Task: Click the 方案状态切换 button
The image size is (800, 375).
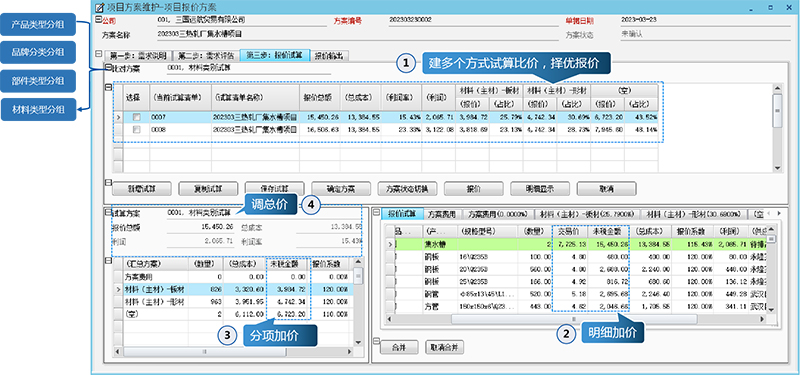Action: 407,188
